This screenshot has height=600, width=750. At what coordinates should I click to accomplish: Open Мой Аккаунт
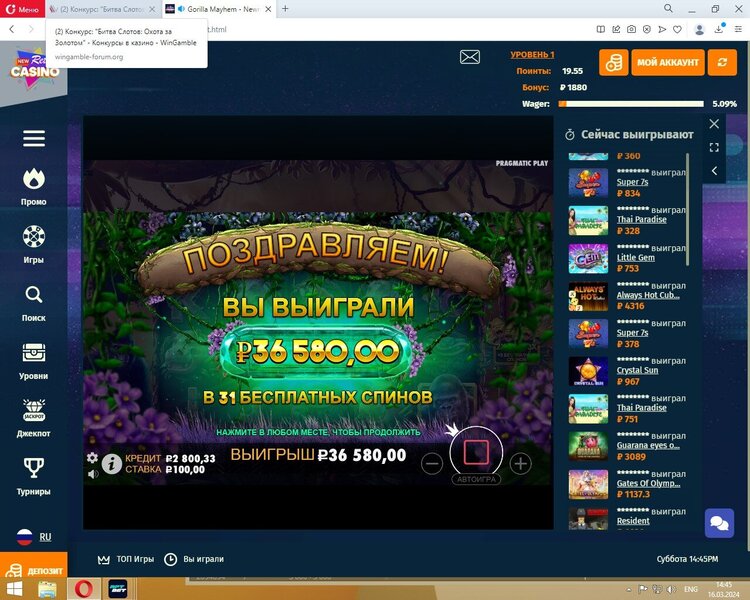point(668,62)
